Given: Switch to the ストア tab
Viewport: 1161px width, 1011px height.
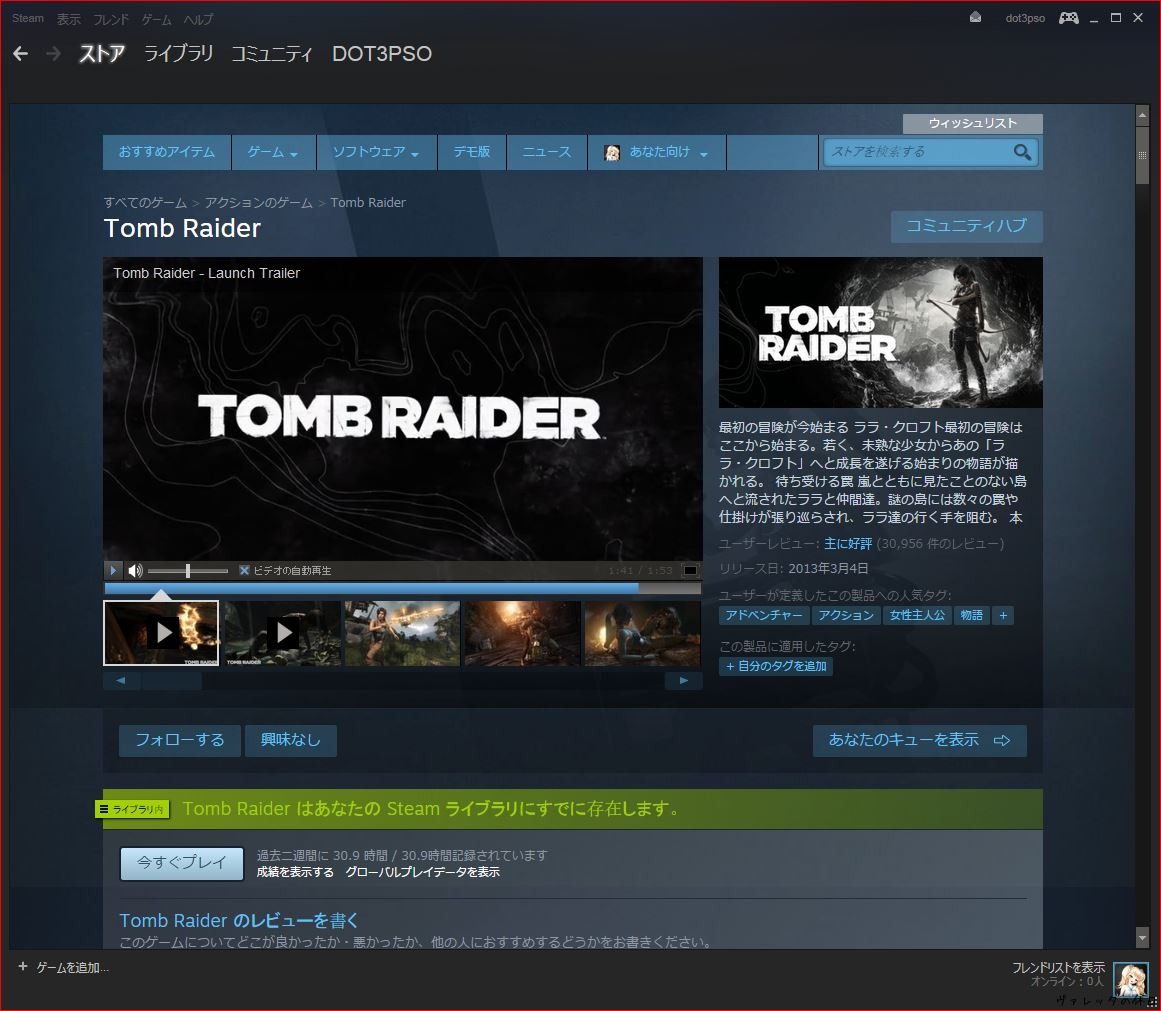Looking at the screenshot, I should click(x=101, y=53).
